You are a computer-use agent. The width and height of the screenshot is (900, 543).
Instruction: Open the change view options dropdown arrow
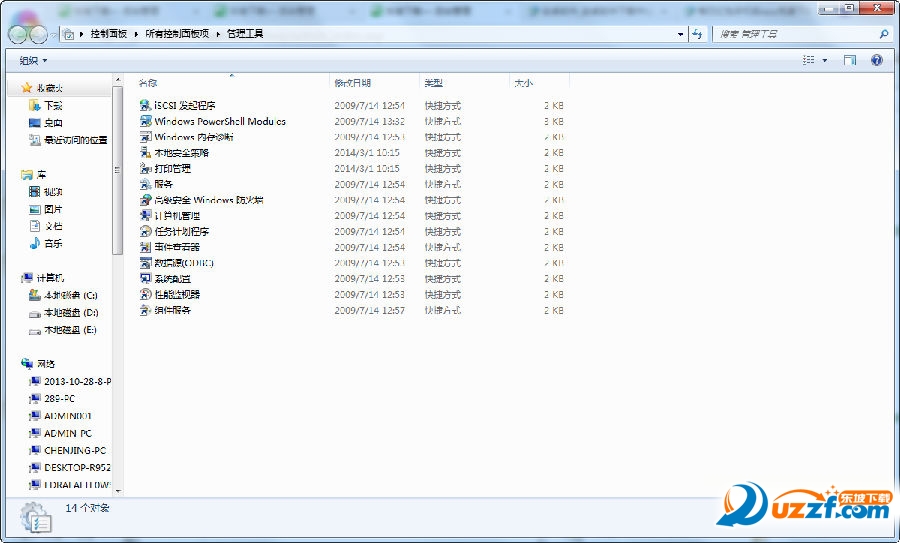[825, 60]
